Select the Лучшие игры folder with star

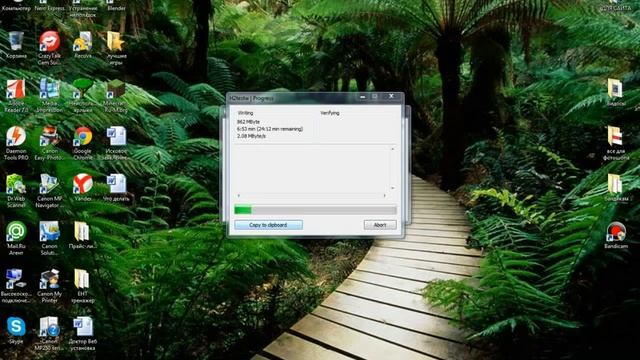[x=116, y=48]
